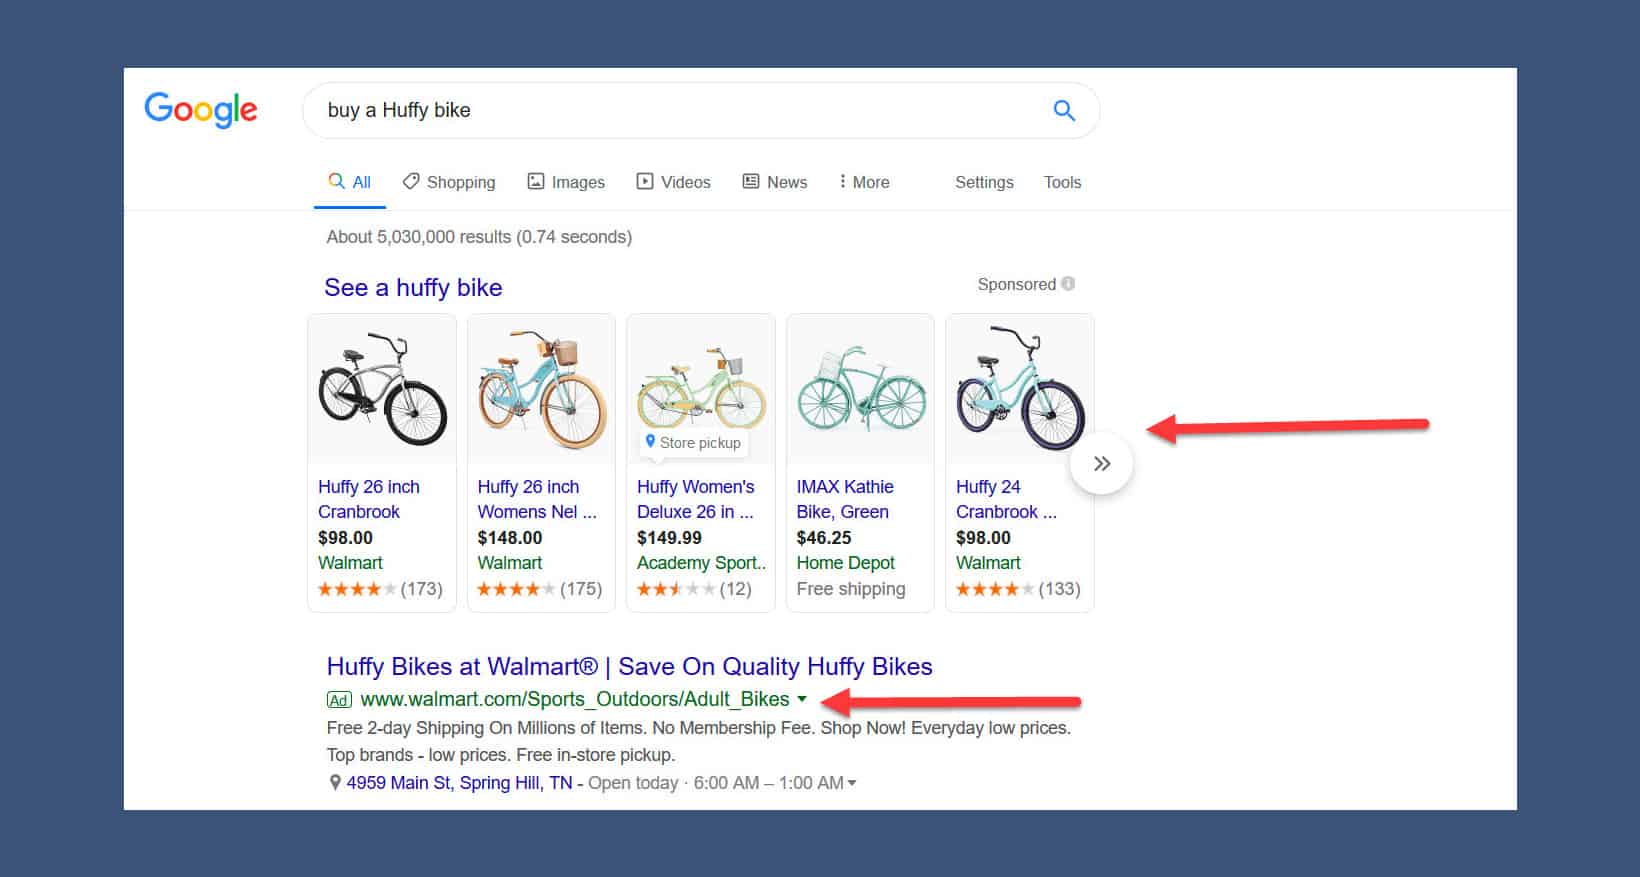Click the www.walmart.com/Sports_Outdoors/Adult_Bikes URL
Screen dimensions: 1640x877
coord(575,700)
